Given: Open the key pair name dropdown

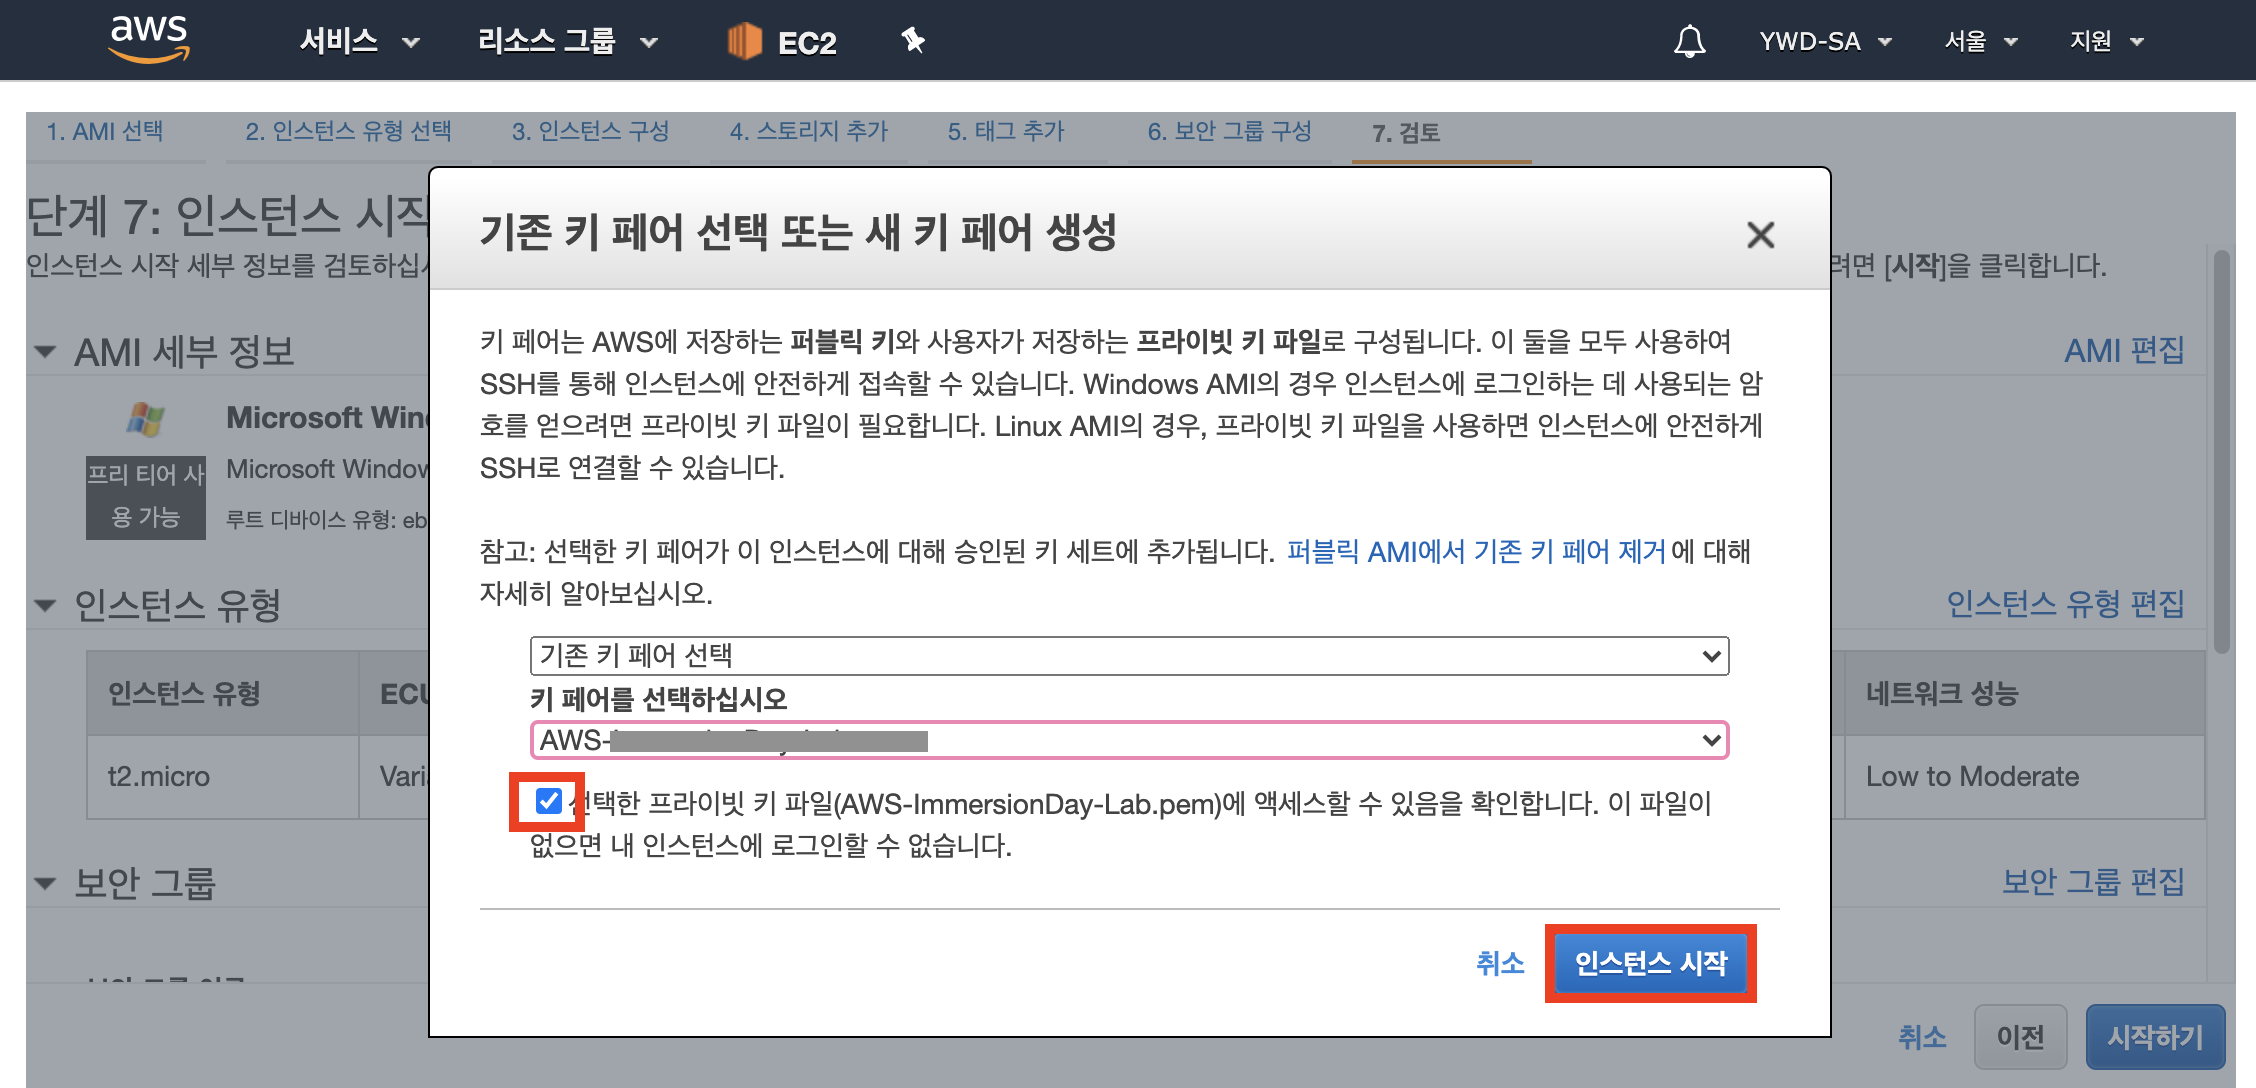Looking at the screenshot, I should point(1128,740).
